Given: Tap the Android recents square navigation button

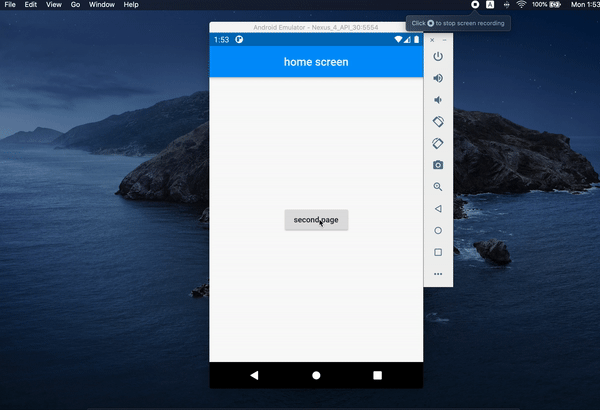Looking at the screenshot, I should tap(378, 375).
